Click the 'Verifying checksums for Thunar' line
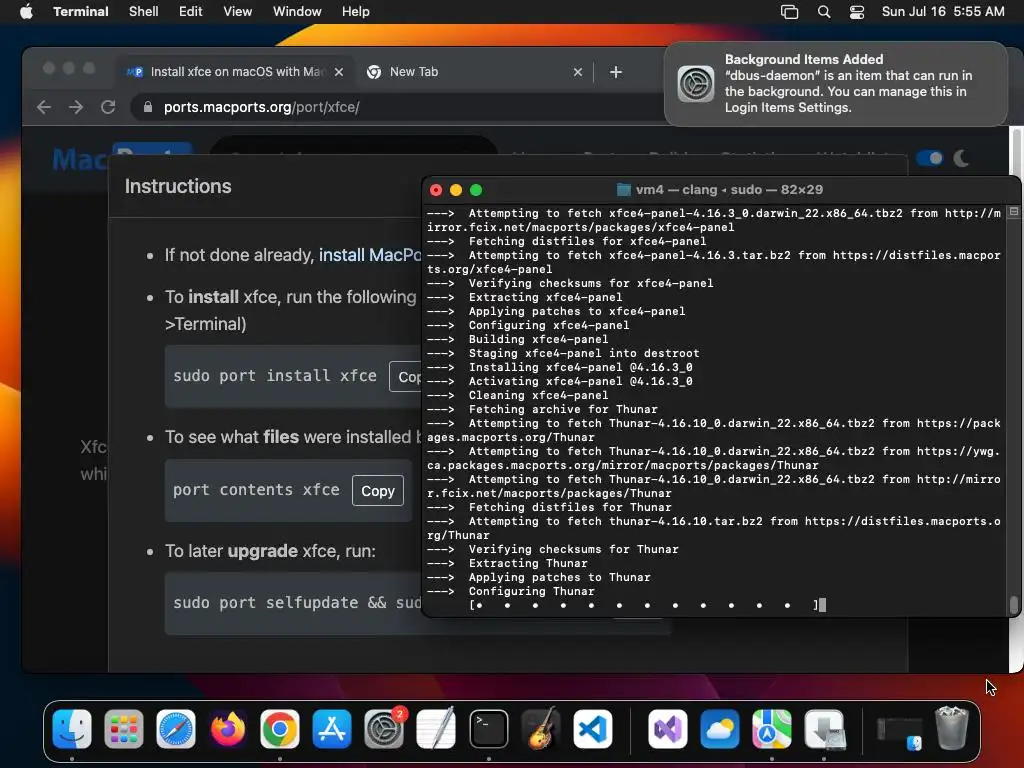Viewport: 1024px width, 768px height. tap(552, 549)
